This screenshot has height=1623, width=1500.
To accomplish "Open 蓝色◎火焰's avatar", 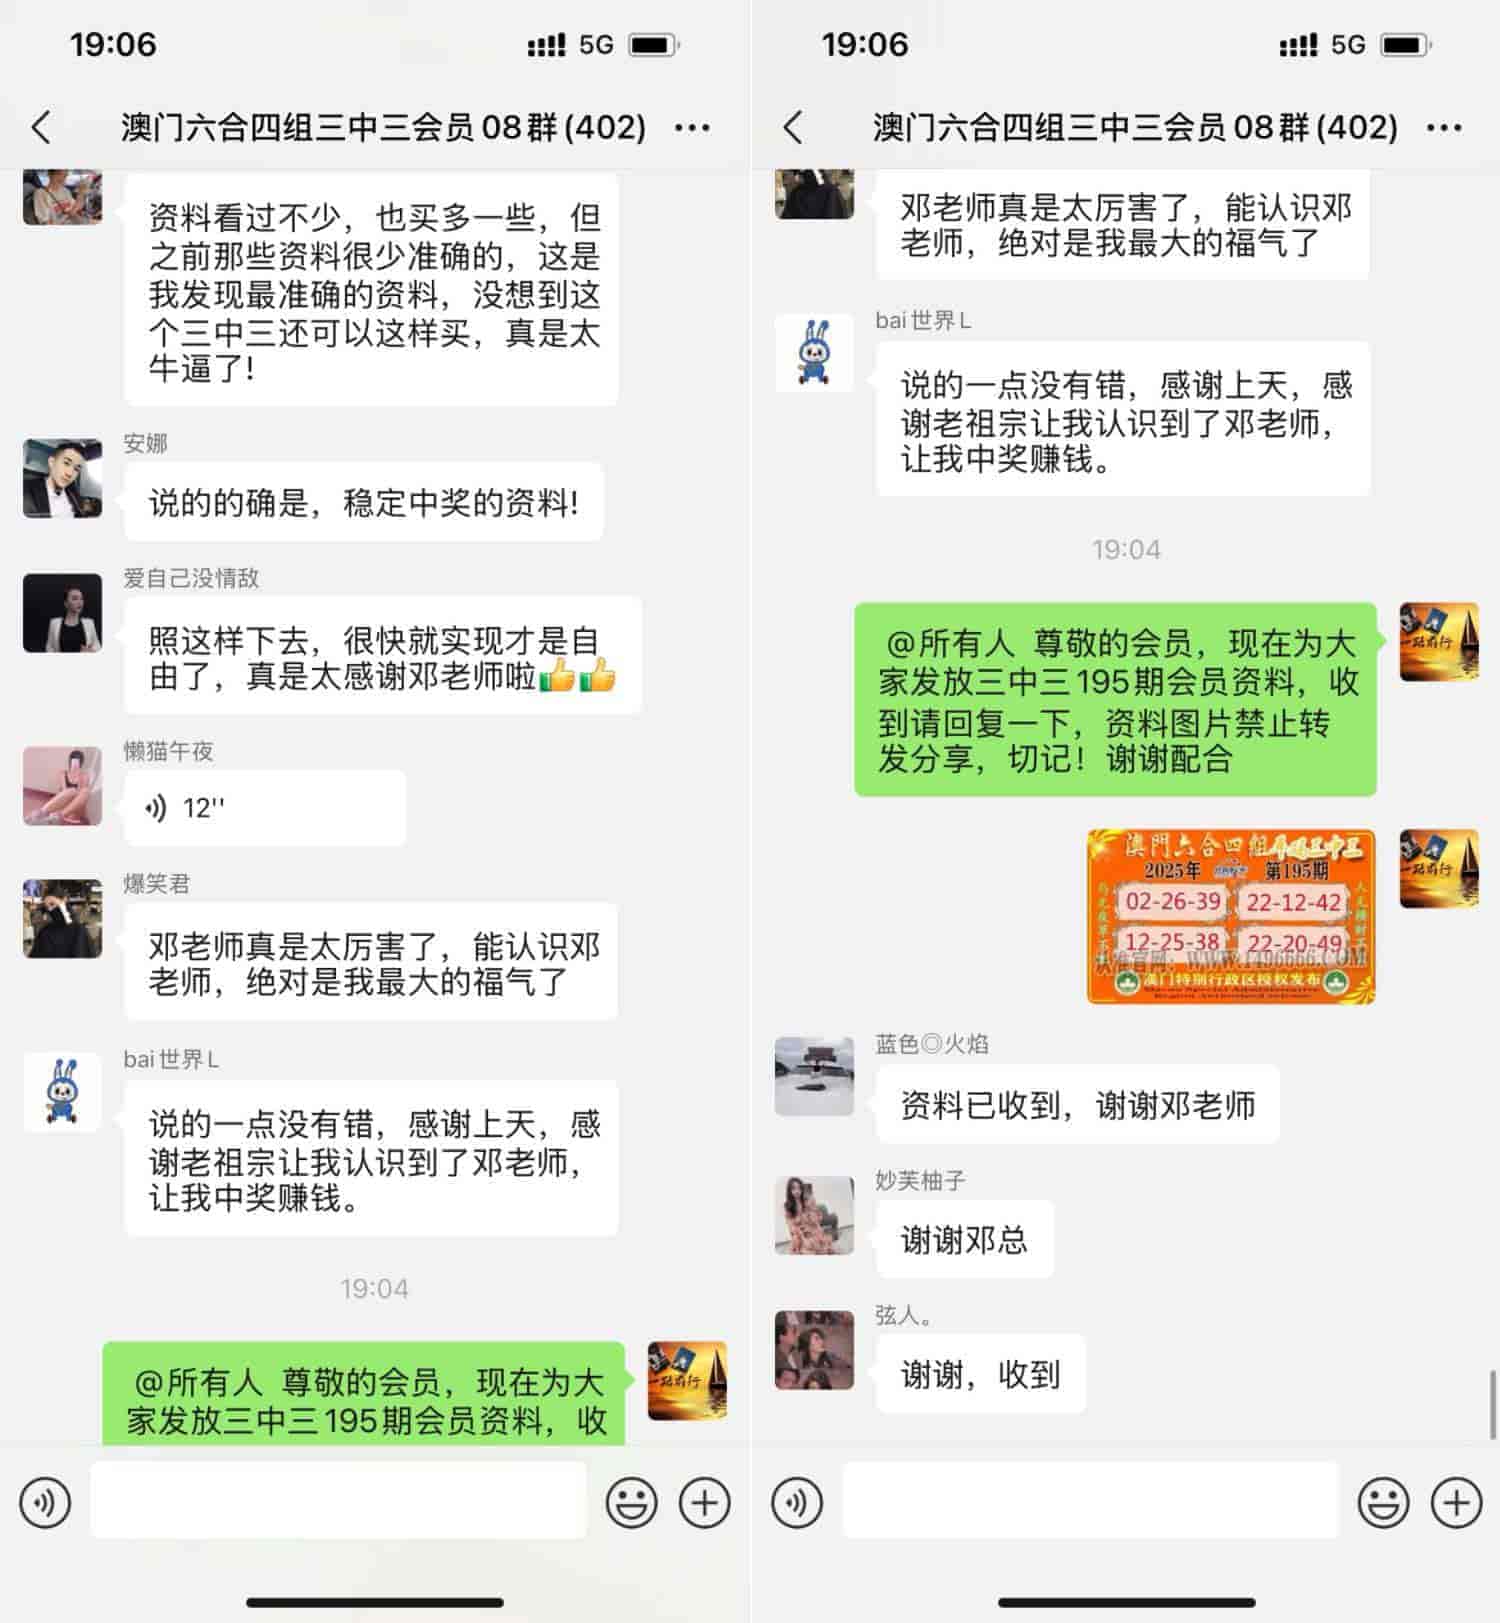I will (814, 1076).
